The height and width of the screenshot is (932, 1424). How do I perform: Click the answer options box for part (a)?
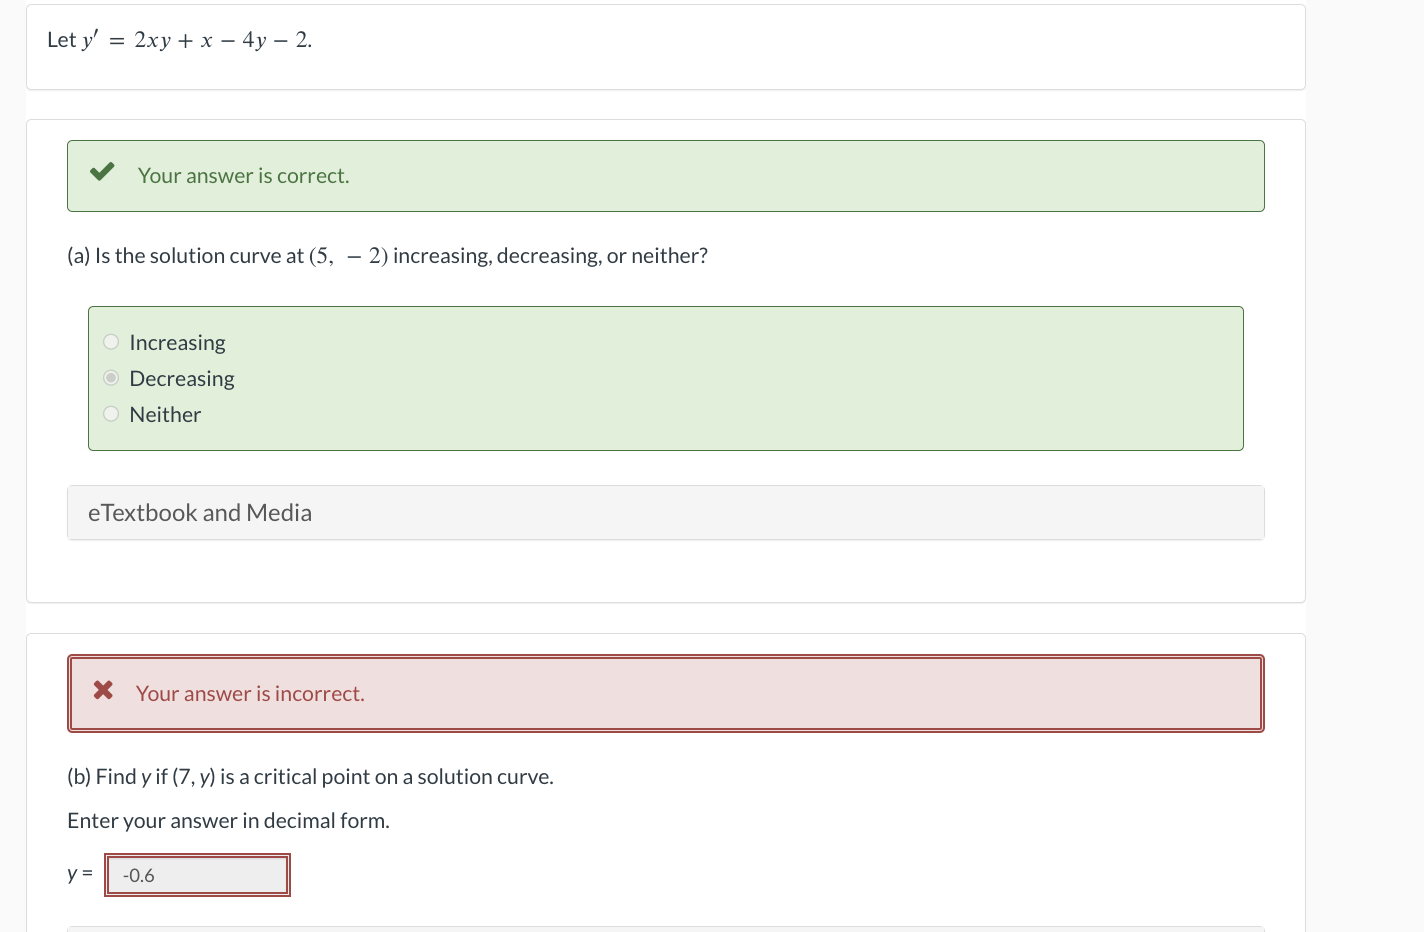point(666,378)
